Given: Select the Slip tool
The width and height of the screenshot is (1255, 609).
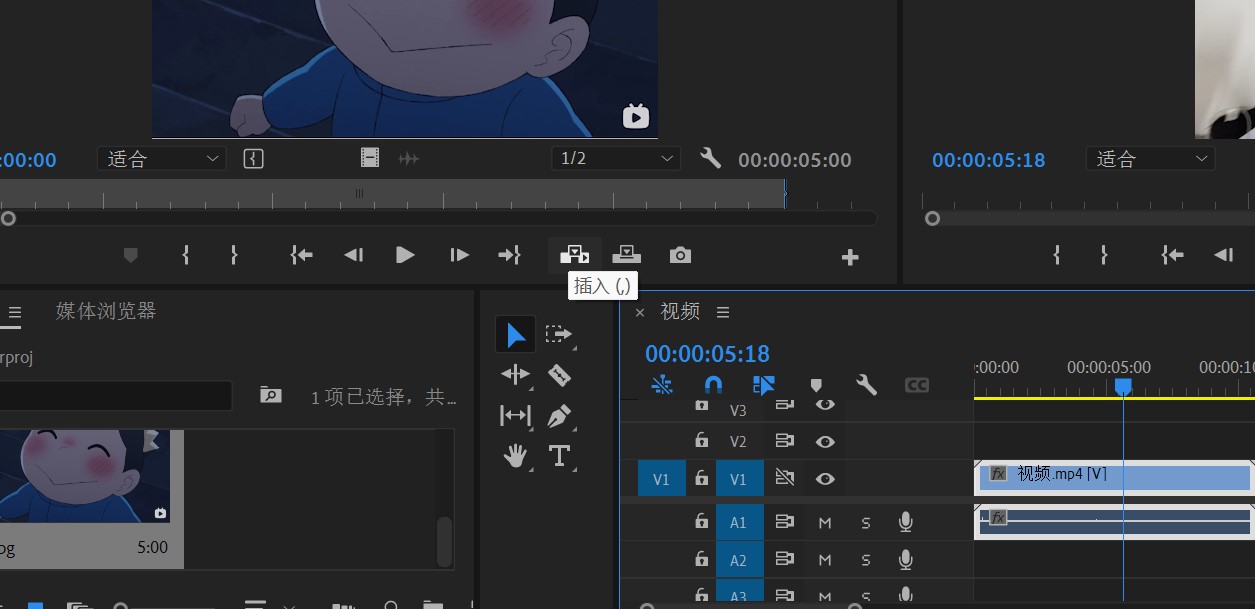Looking at the screenshot, I should click(x=515, y=415).
